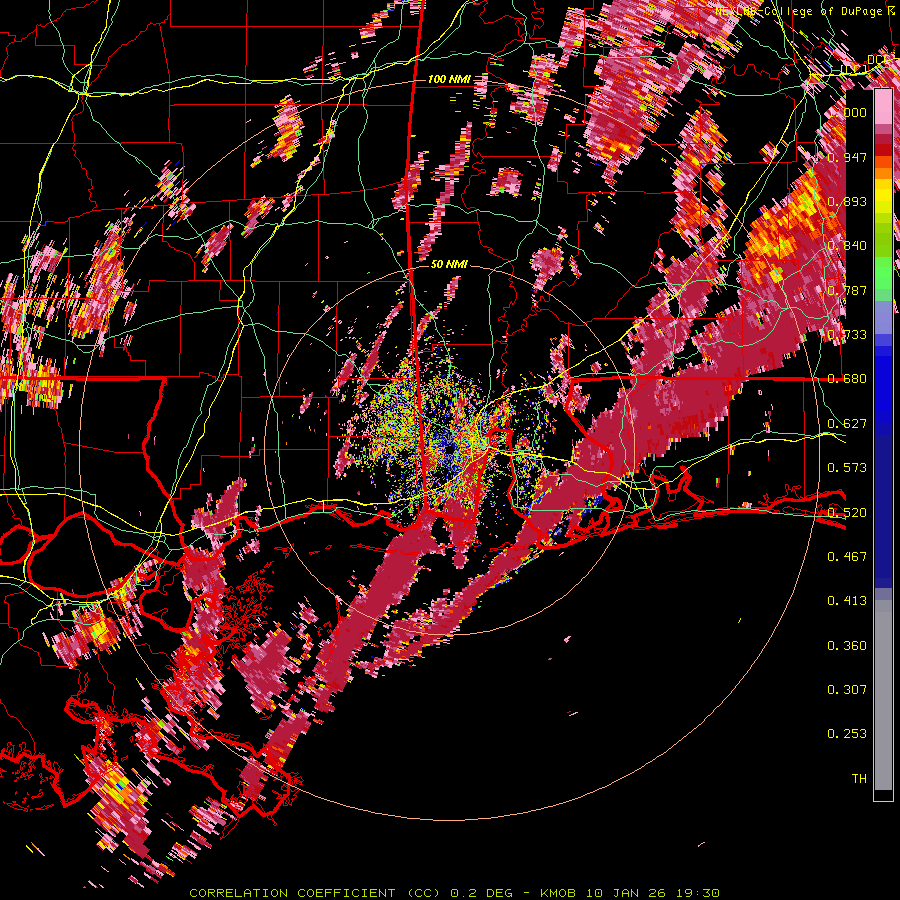Select the 0.413 scale value

(x=847, y=601)
